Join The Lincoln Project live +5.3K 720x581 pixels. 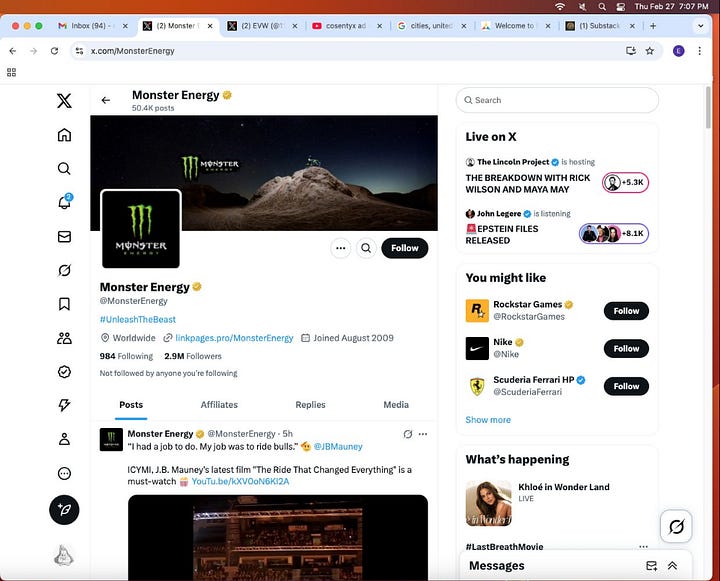click(625, 182)
